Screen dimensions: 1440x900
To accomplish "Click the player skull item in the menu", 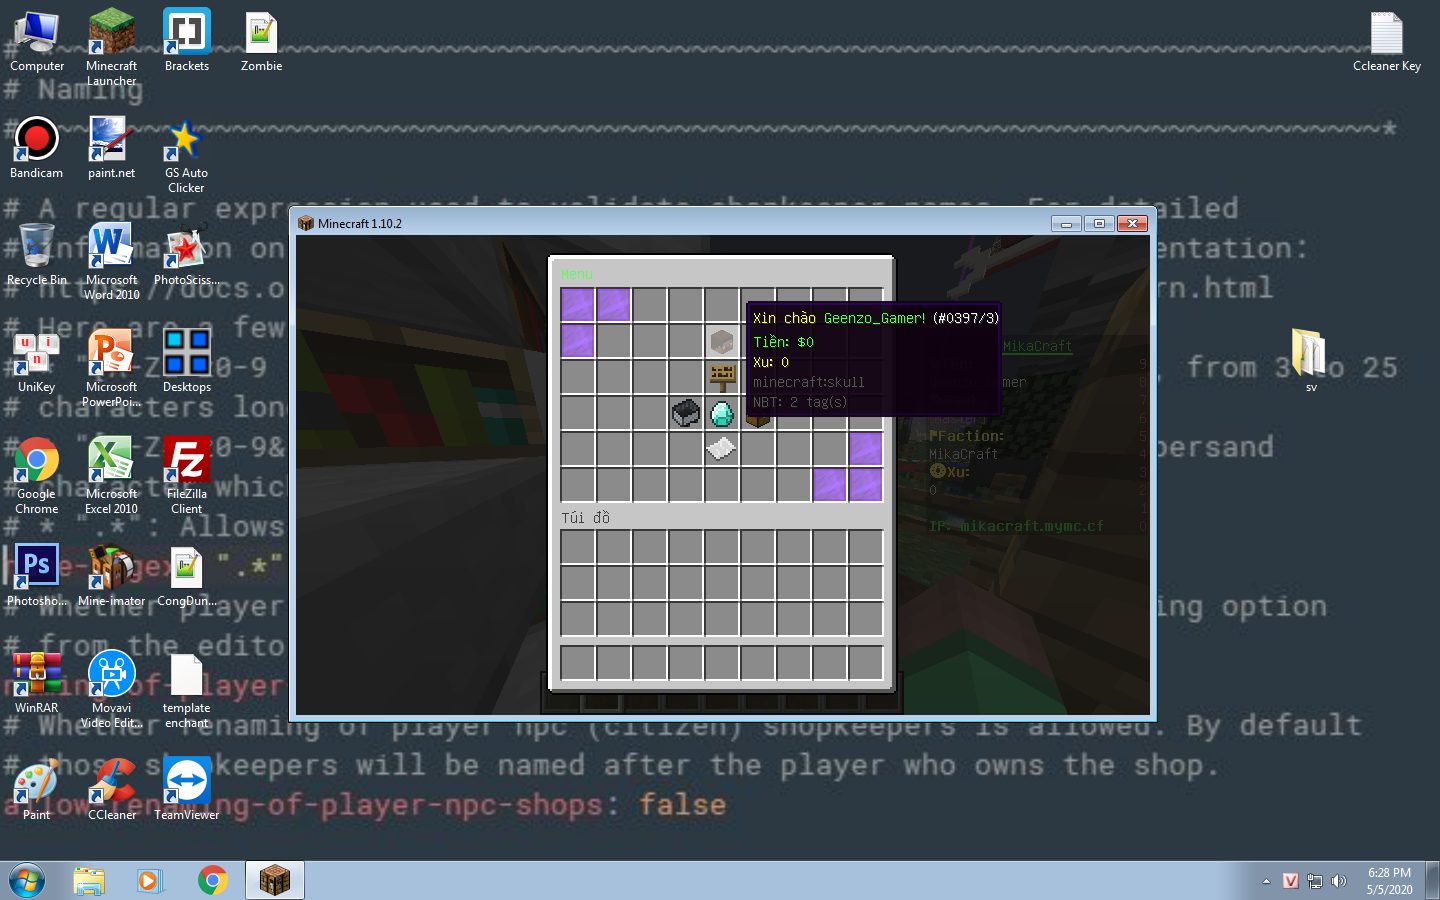I will point(722,341).
